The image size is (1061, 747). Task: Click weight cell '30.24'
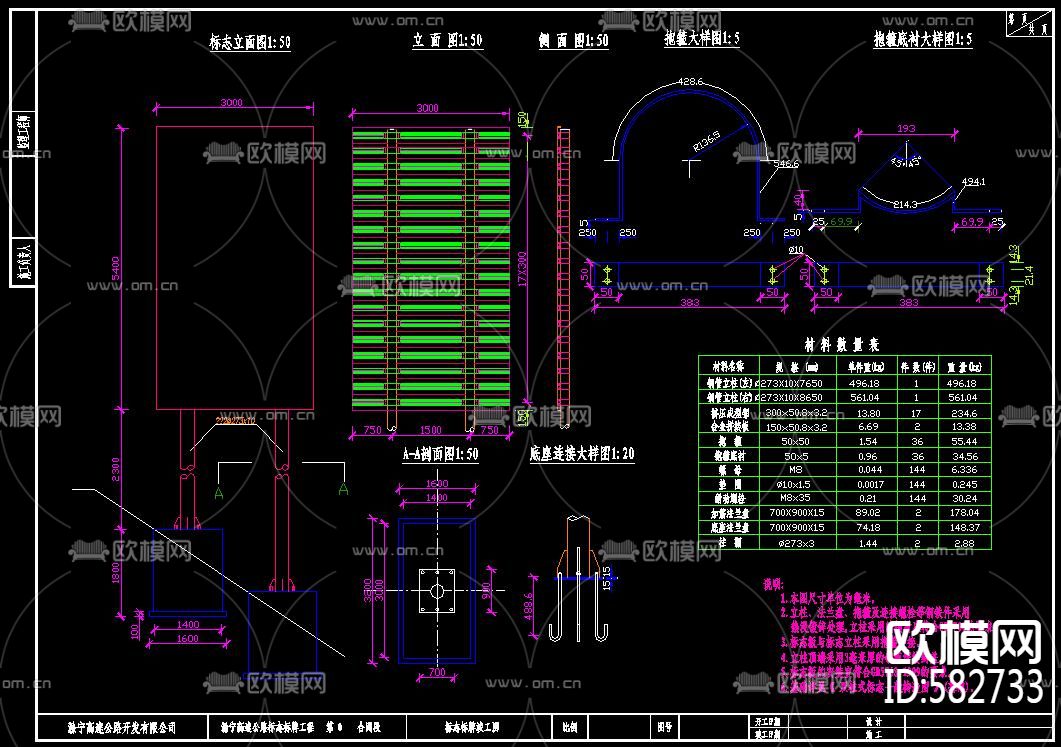964,498
